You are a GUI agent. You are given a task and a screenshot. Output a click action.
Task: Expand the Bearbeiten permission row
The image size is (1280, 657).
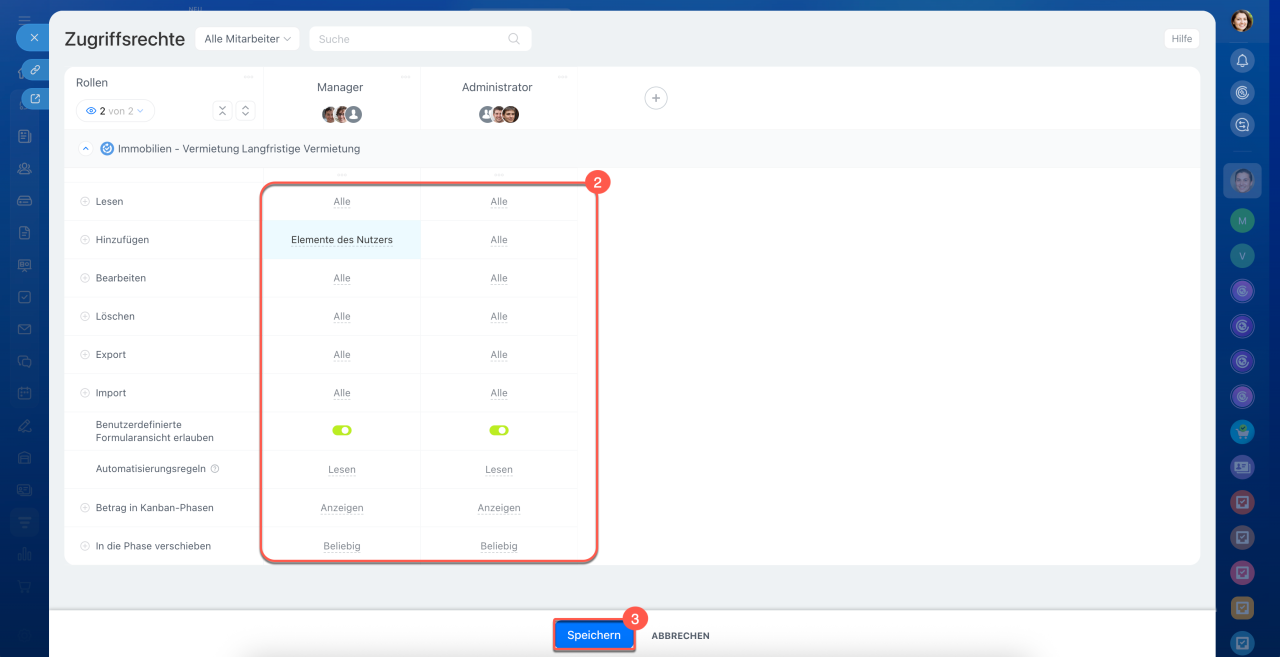click(85, 278)
